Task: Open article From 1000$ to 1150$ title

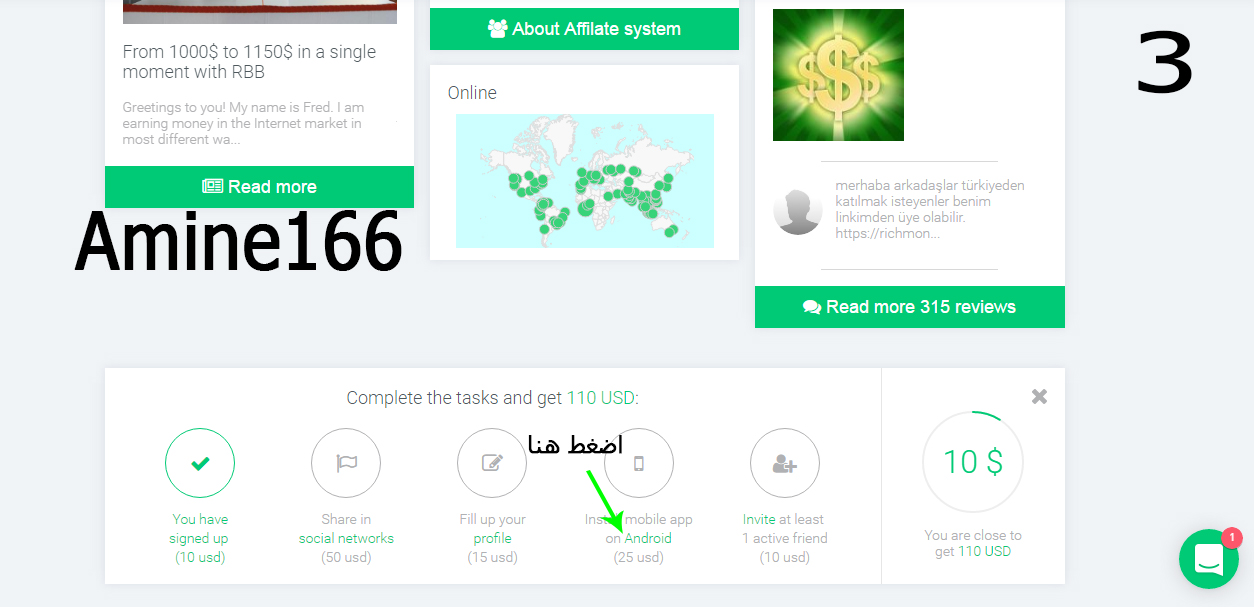Action: point(250,62)
